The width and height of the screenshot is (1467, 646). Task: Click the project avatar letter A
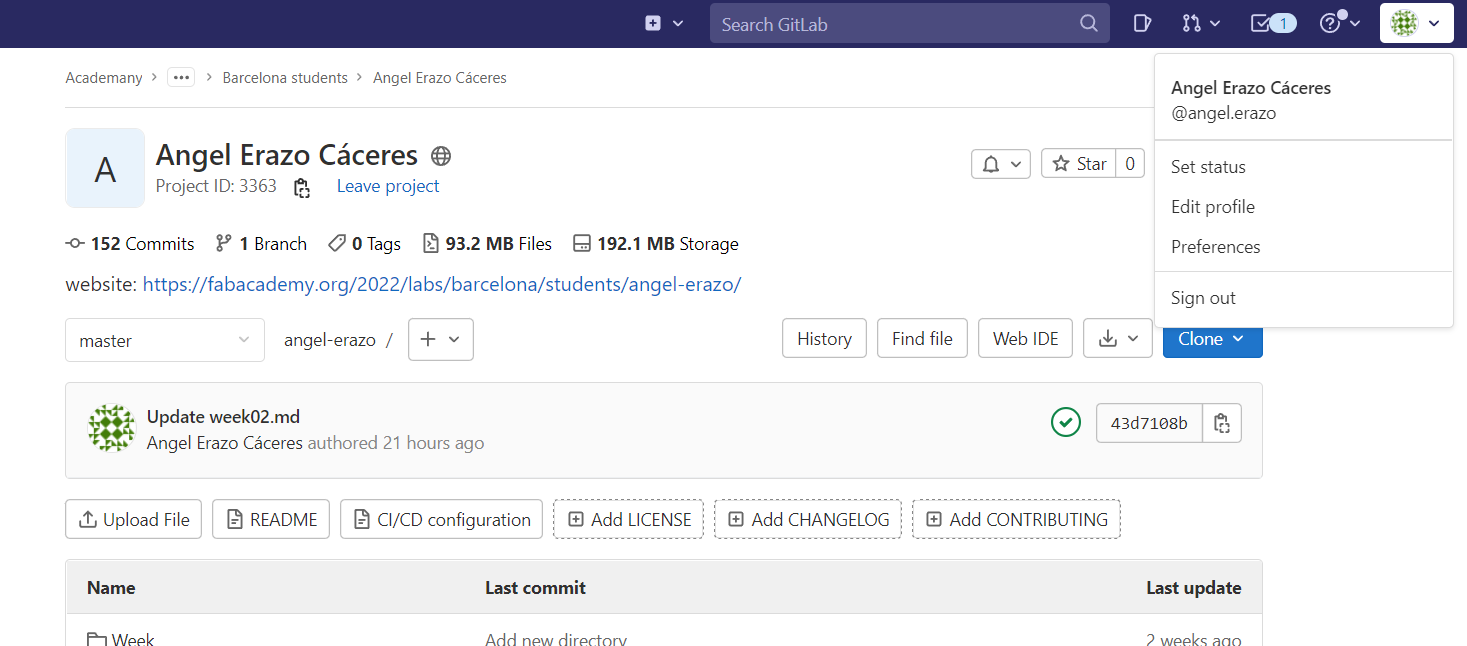click(x=105, y=168)
